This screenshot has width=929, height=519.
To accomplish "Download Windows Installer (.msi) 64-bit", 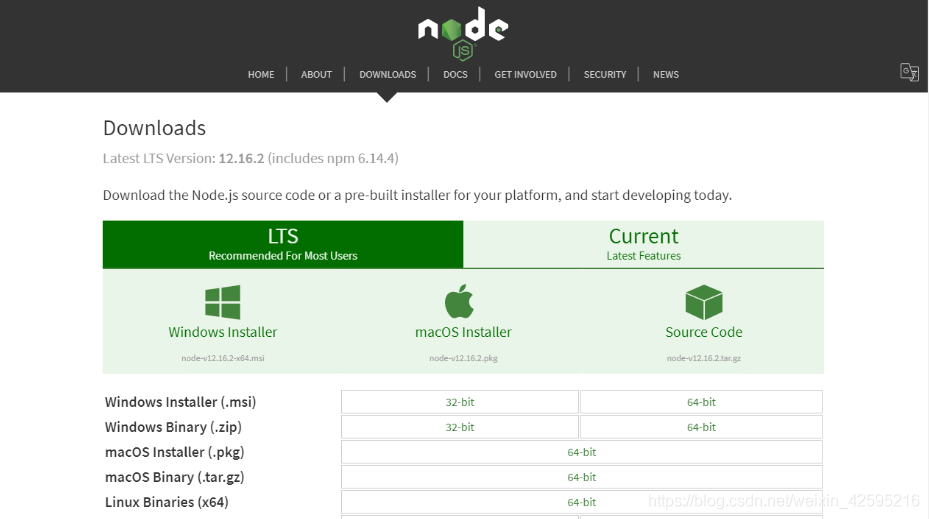I will (701, 402).
